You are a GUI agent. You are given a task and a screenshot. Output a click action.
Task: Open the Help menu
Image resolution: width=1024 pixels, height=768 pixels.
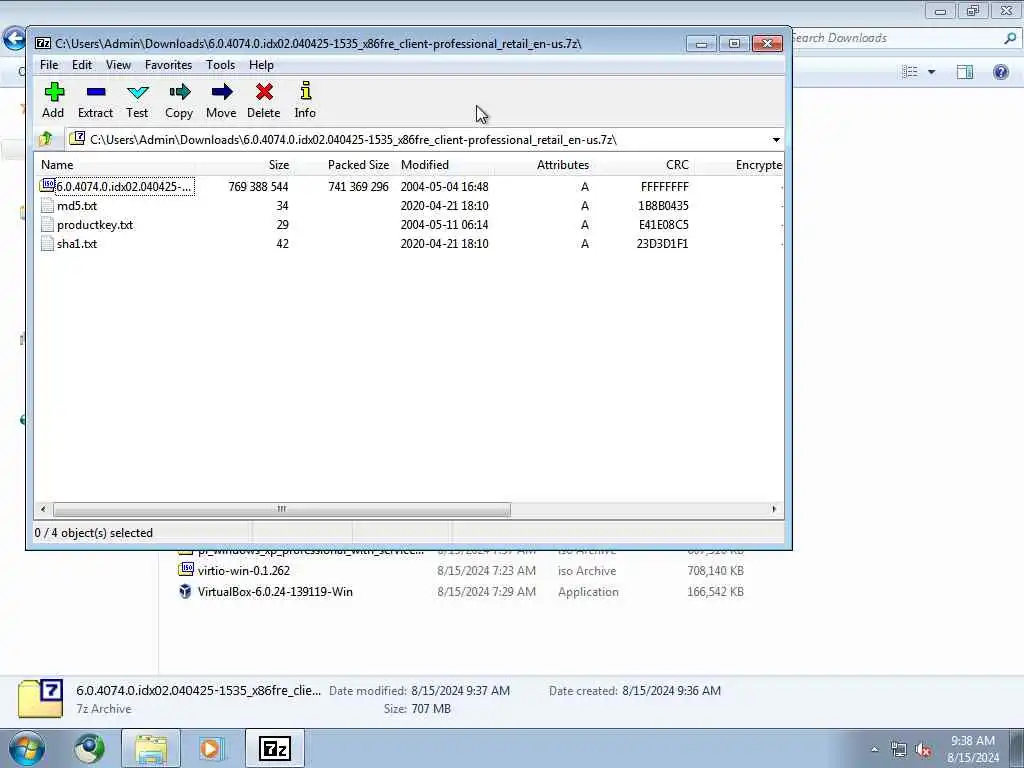pyautogui.click(x=261, y=65)
